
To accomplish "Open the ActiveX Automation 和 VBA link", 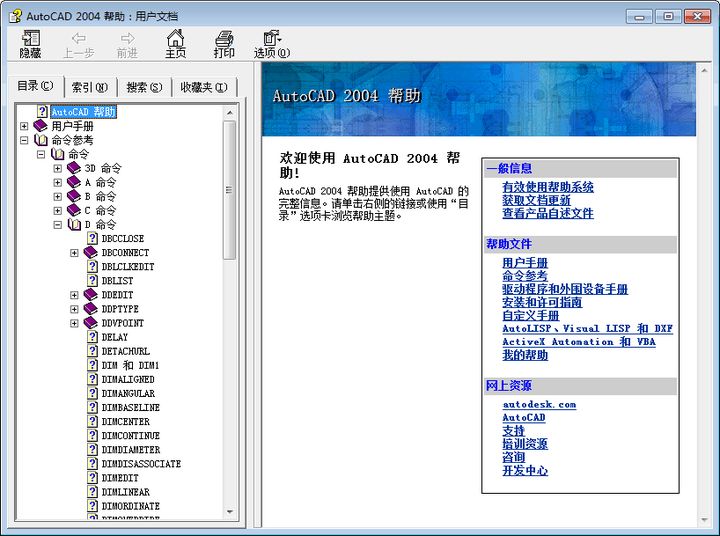I will pyautogui.click(x=579, y=342).
